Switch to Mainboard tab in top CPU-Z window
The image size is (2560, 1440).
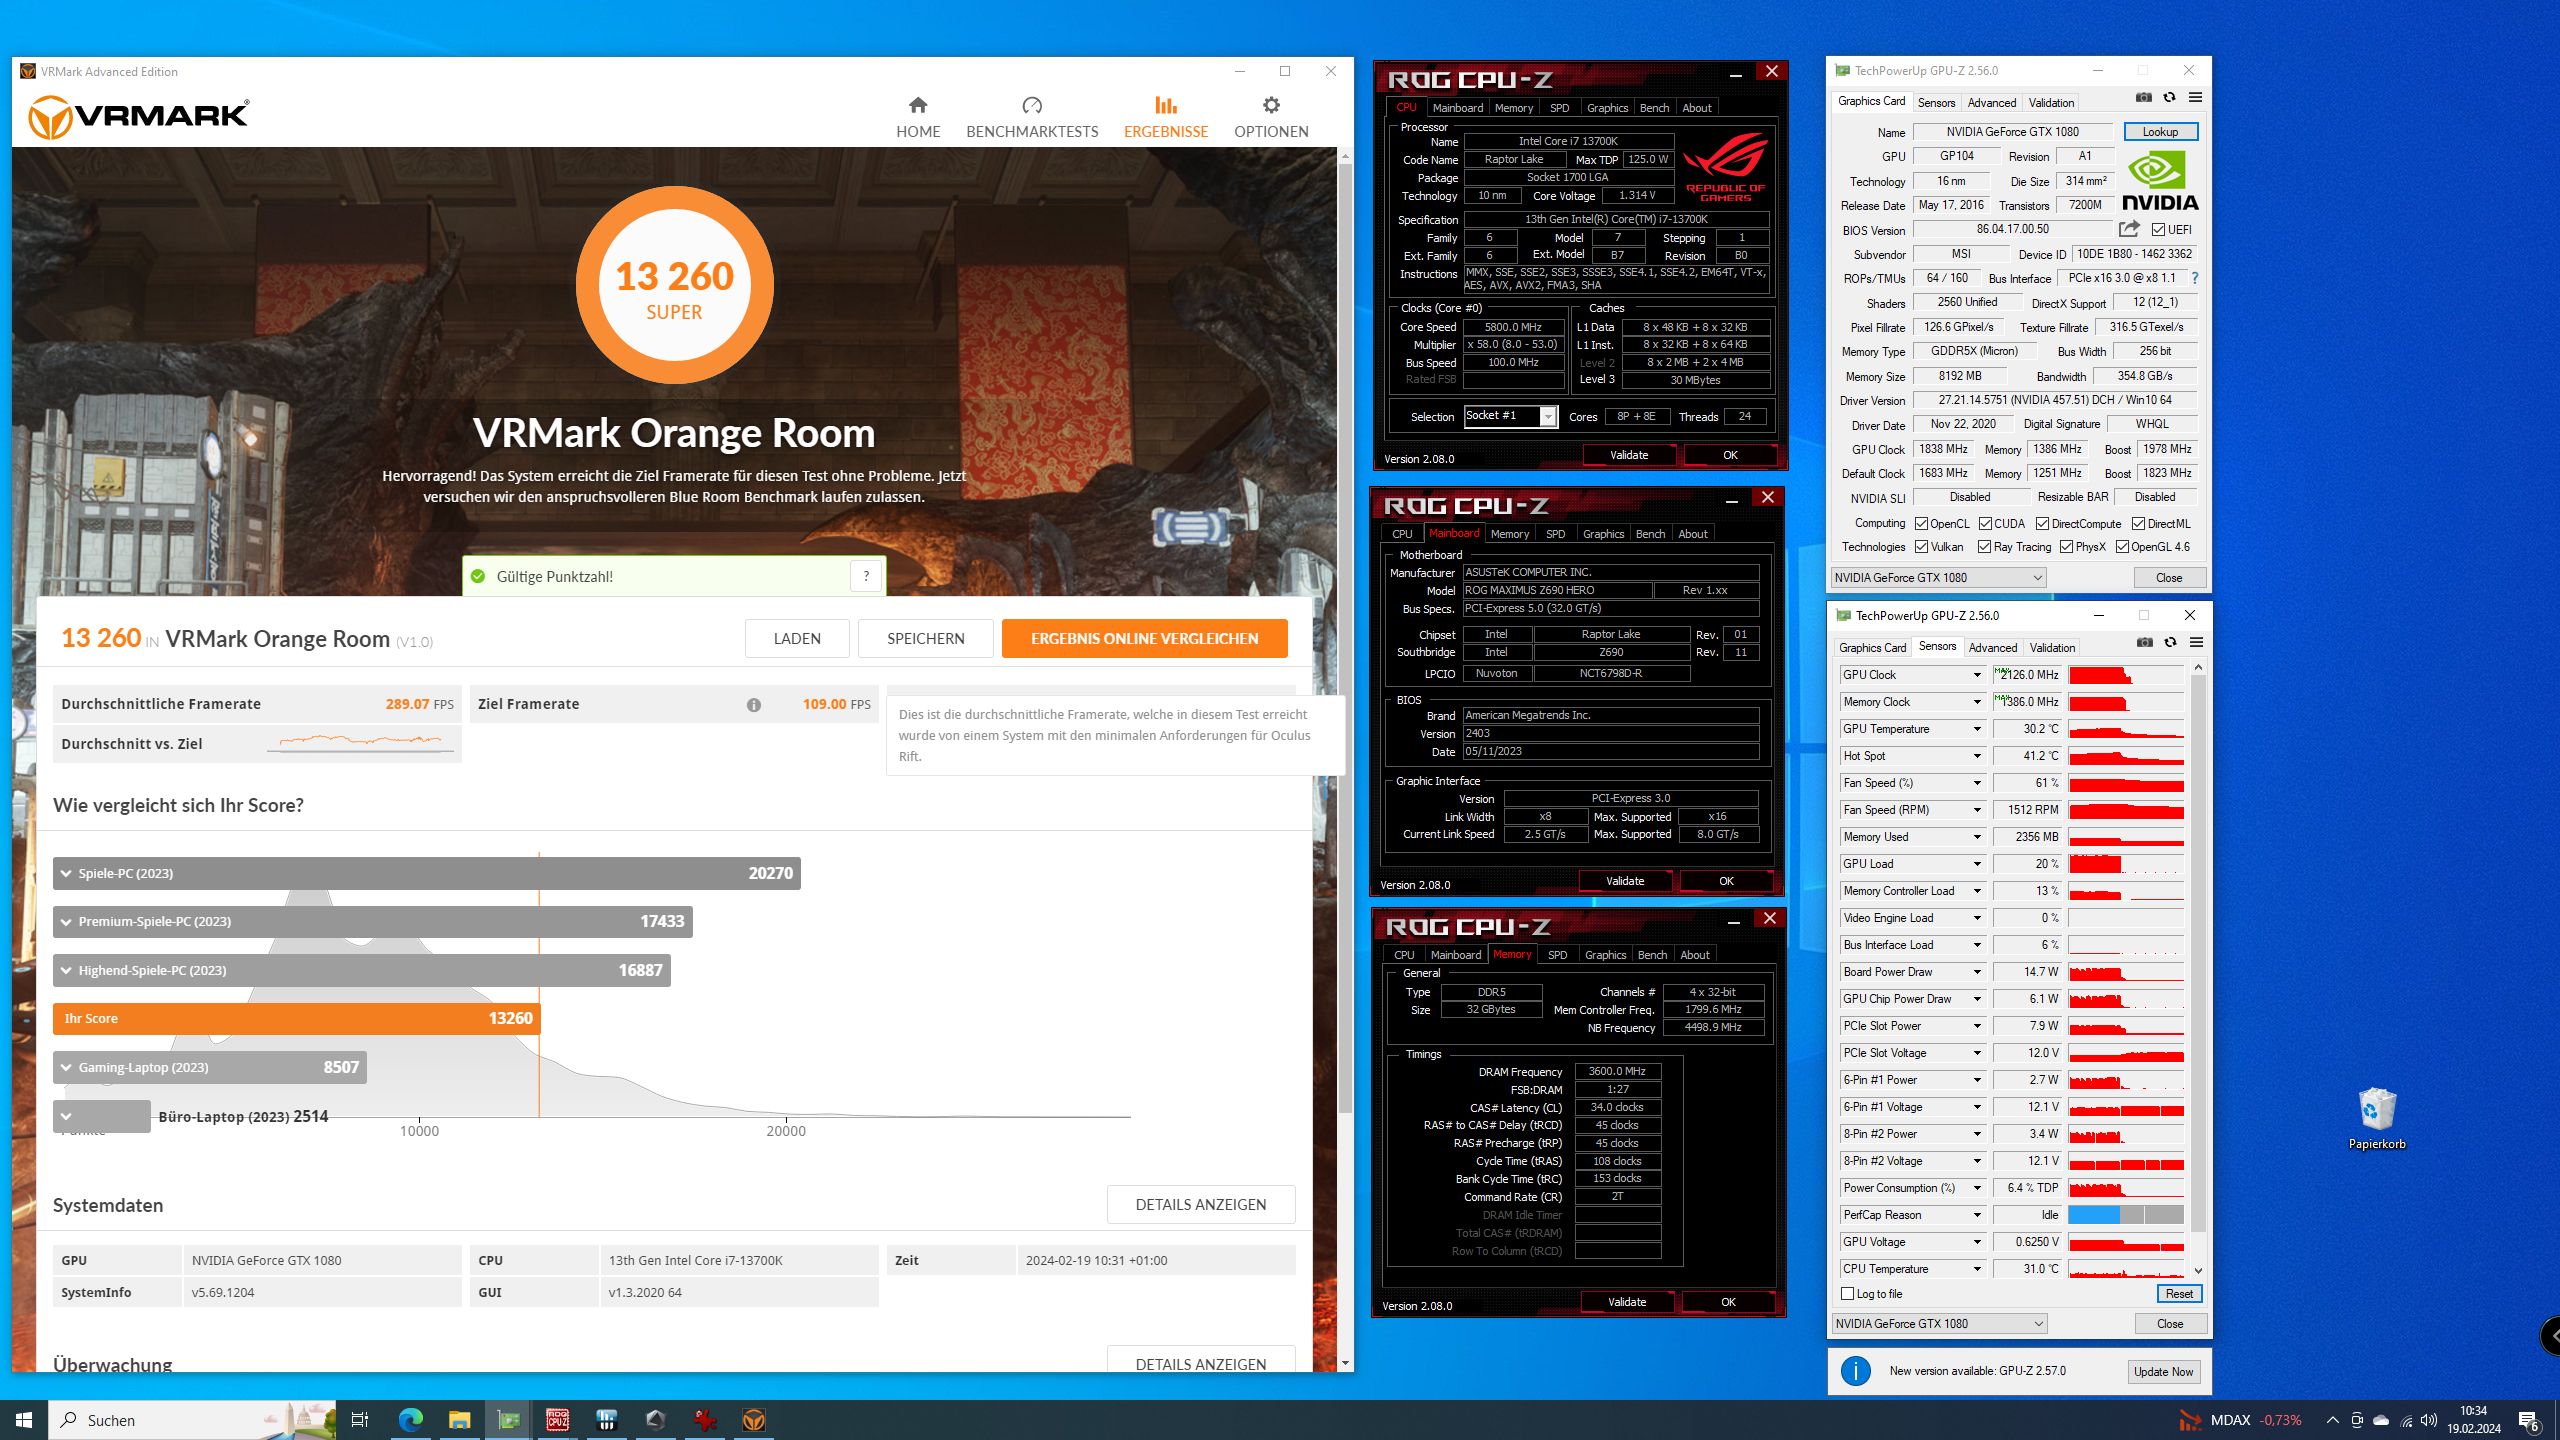tap(1457, 108)
